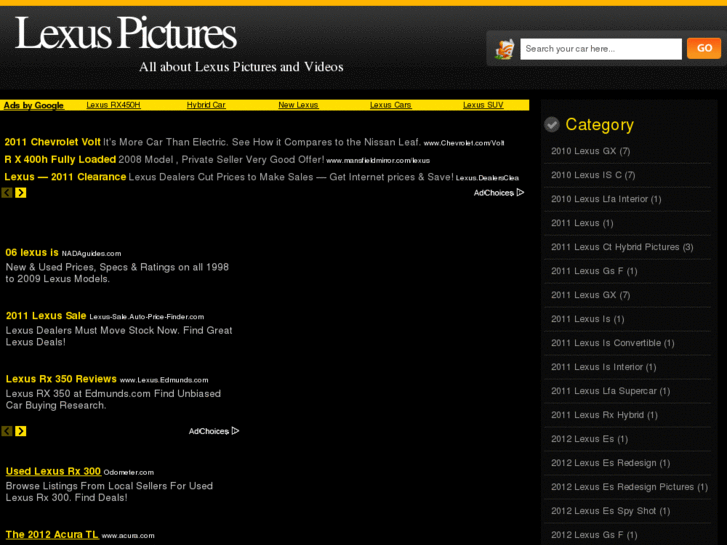Open the Lexus Cars ad link

[x=390, y=105]
